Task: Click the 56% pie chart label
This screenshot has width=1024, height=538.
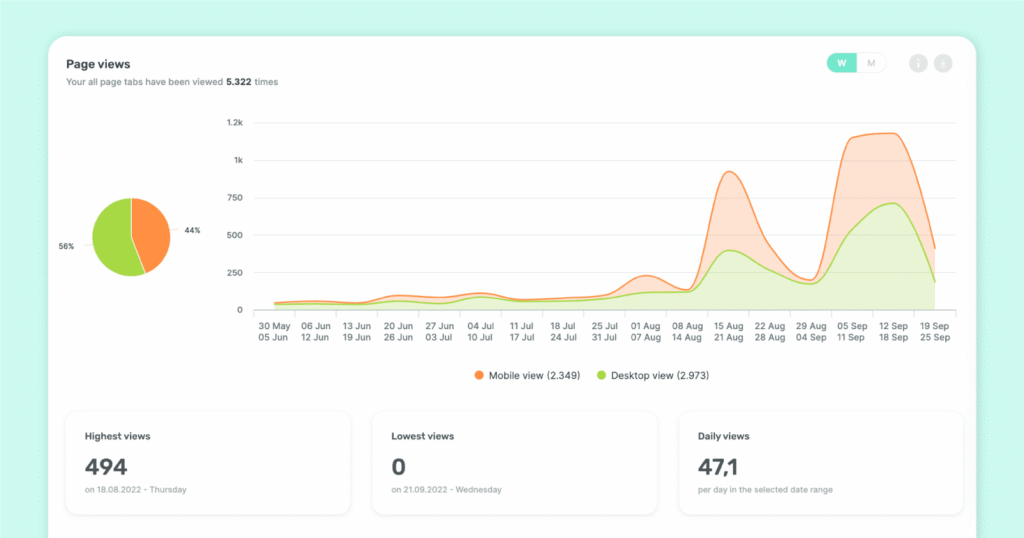Action: [67, 245]
